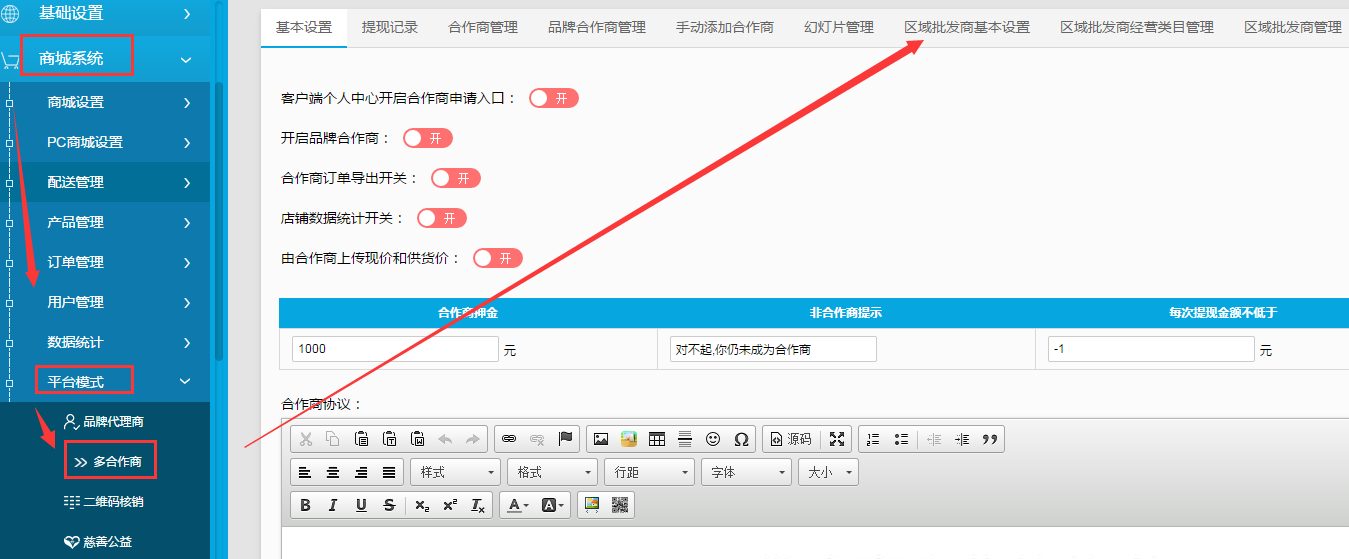
Task: Insert block quote in editor
Action: coord(990,439)
